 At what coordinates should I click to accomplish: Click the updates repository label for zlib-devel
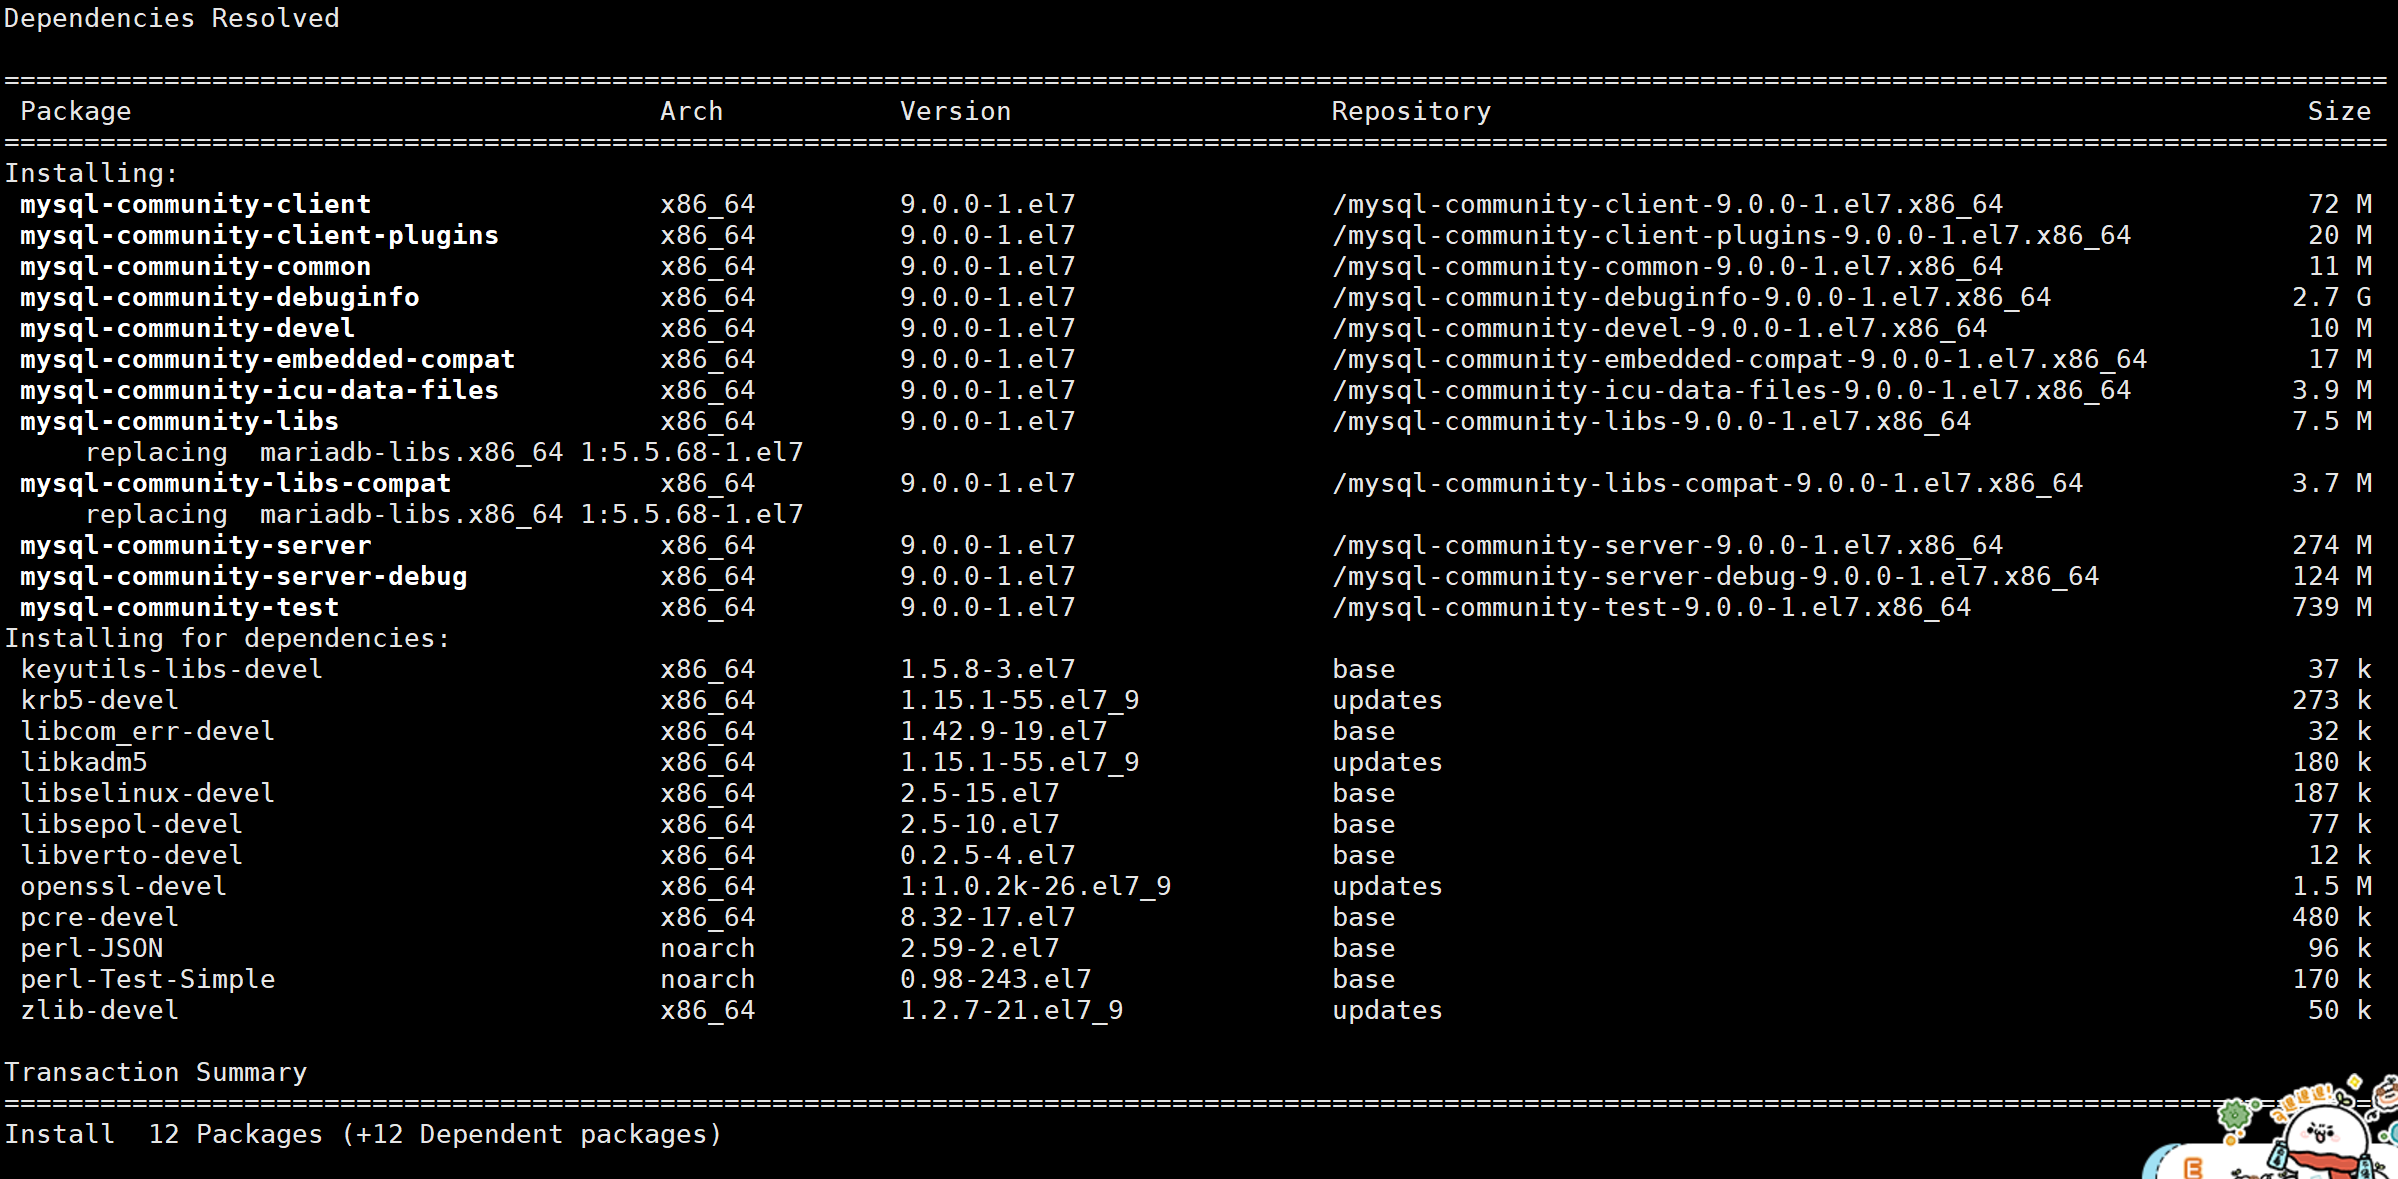[1385, 1010]
